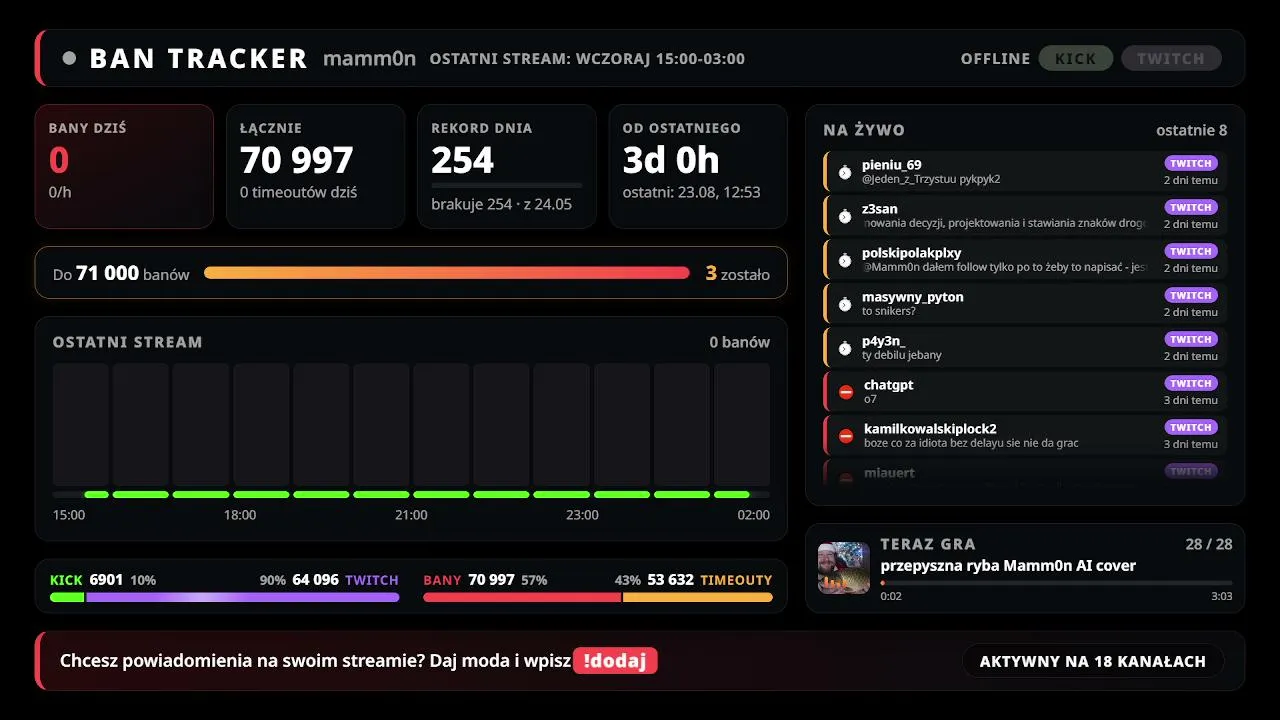Click the username polskipolakplxy
Image resolution: width=1280 pixels, height=720 pixels.
(x=911, y=253)
